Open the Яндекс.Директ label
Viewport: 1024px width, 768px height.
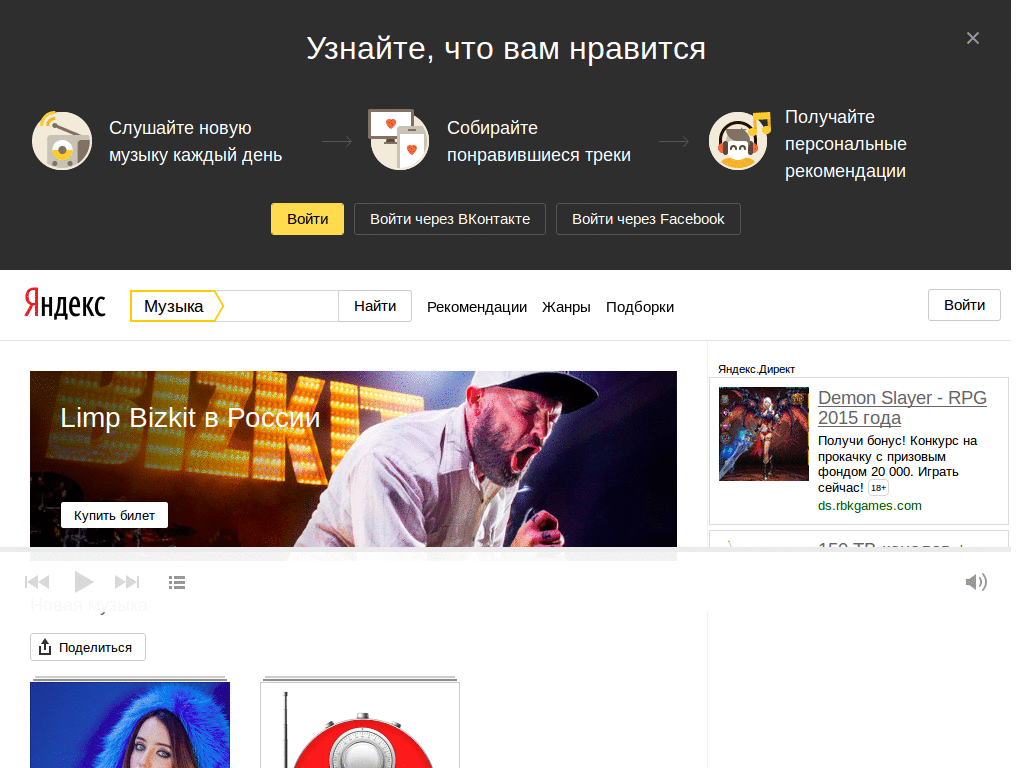click(x=756, y=369)
